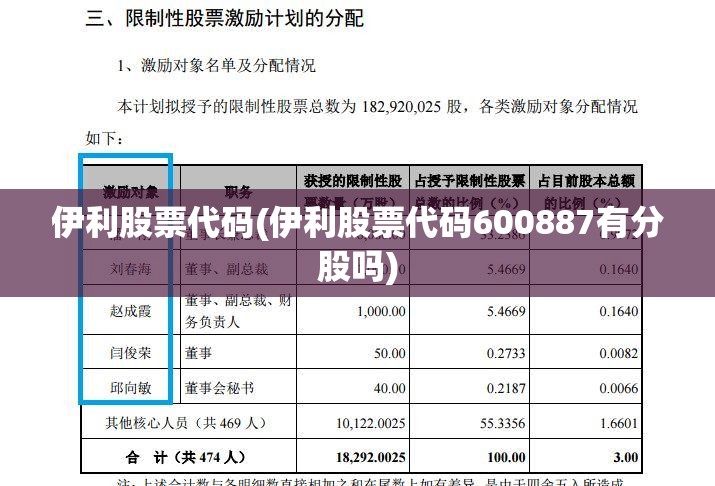The width and height of the screenshot is (715, 486).
Task: Click the total row label 合计（共474人）
Action: 186,457
